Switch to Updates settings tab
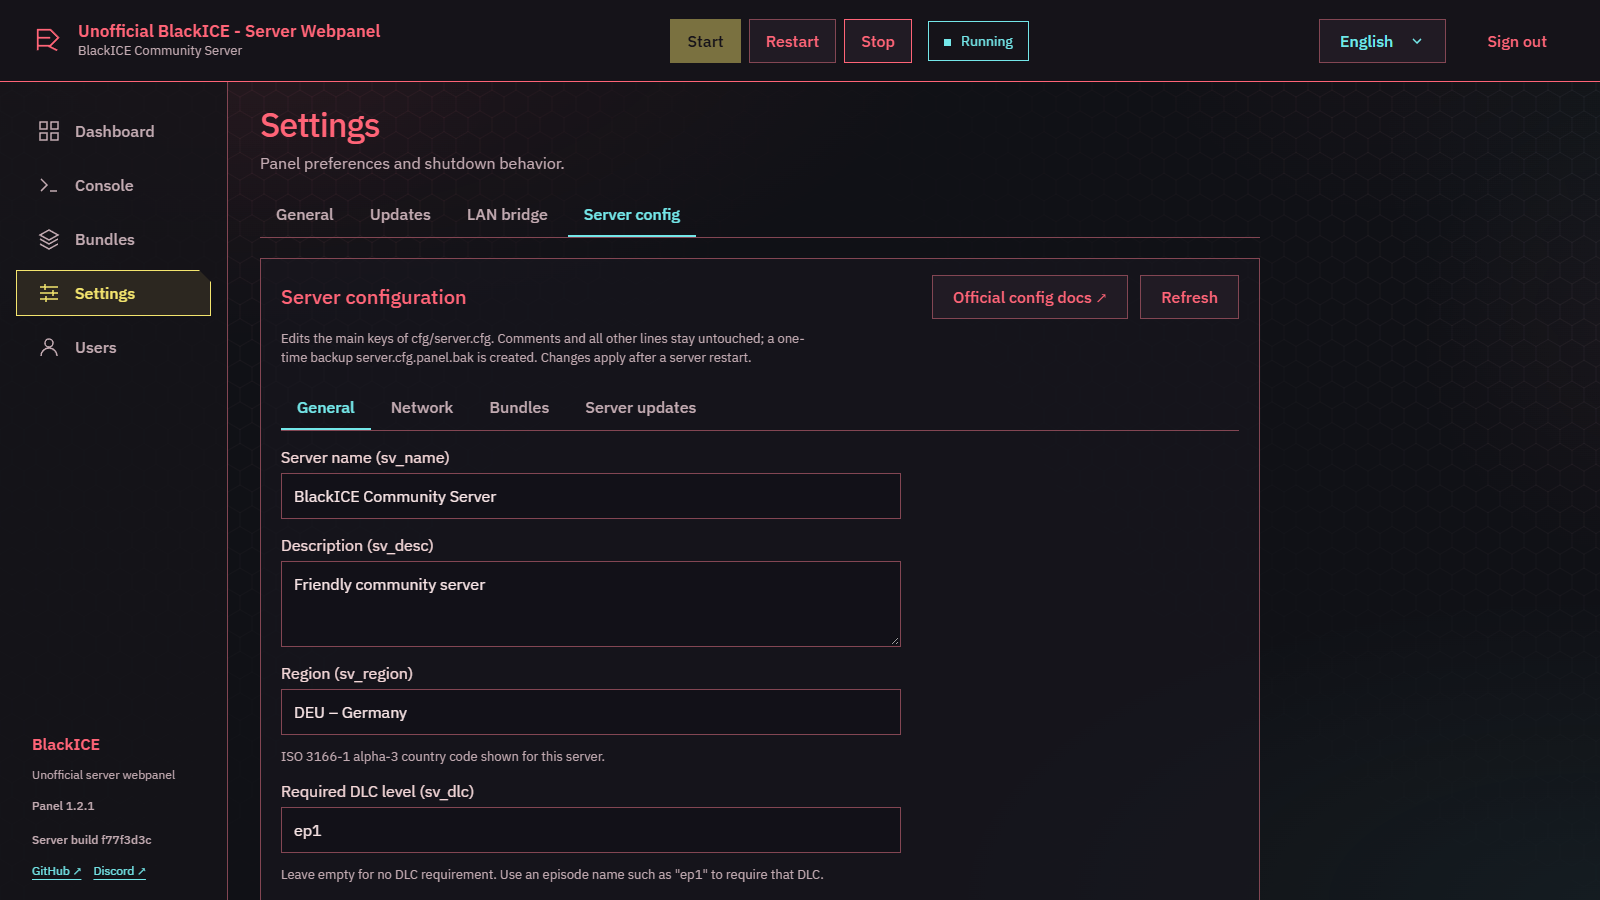Image resolution: width=1600 pixels, height=900 pixels. [400, 215]
